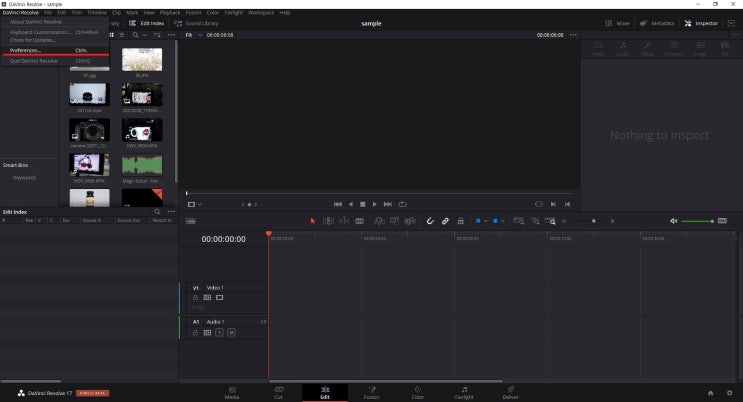This screenshot has width=743, height=402.
Task: Select the Trim Edit Mode tool
Action: point(328,221)
